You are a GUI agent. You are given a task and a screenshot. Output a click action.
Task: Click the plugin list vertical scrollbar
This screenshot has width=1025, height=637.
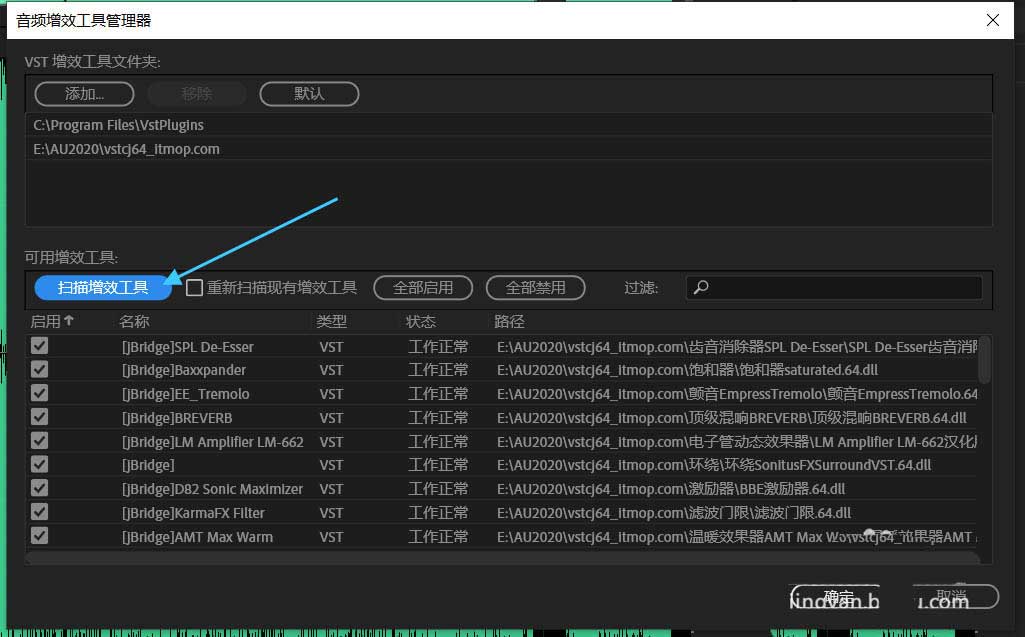(x=984, y=360)
